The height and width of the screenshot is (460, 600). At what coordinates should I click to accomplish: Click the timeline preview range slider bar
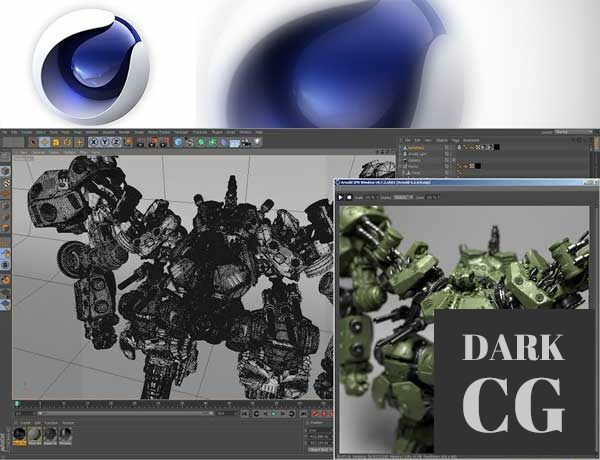[x=126, y=413]
